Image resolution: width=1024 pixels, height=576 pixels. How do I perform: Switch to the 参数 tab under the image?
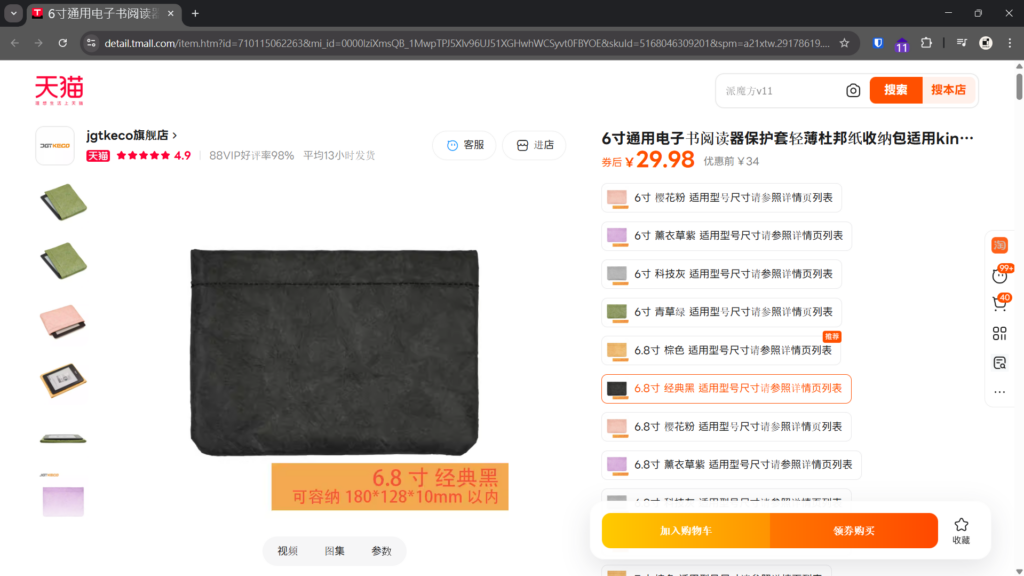tap(381, 551)
